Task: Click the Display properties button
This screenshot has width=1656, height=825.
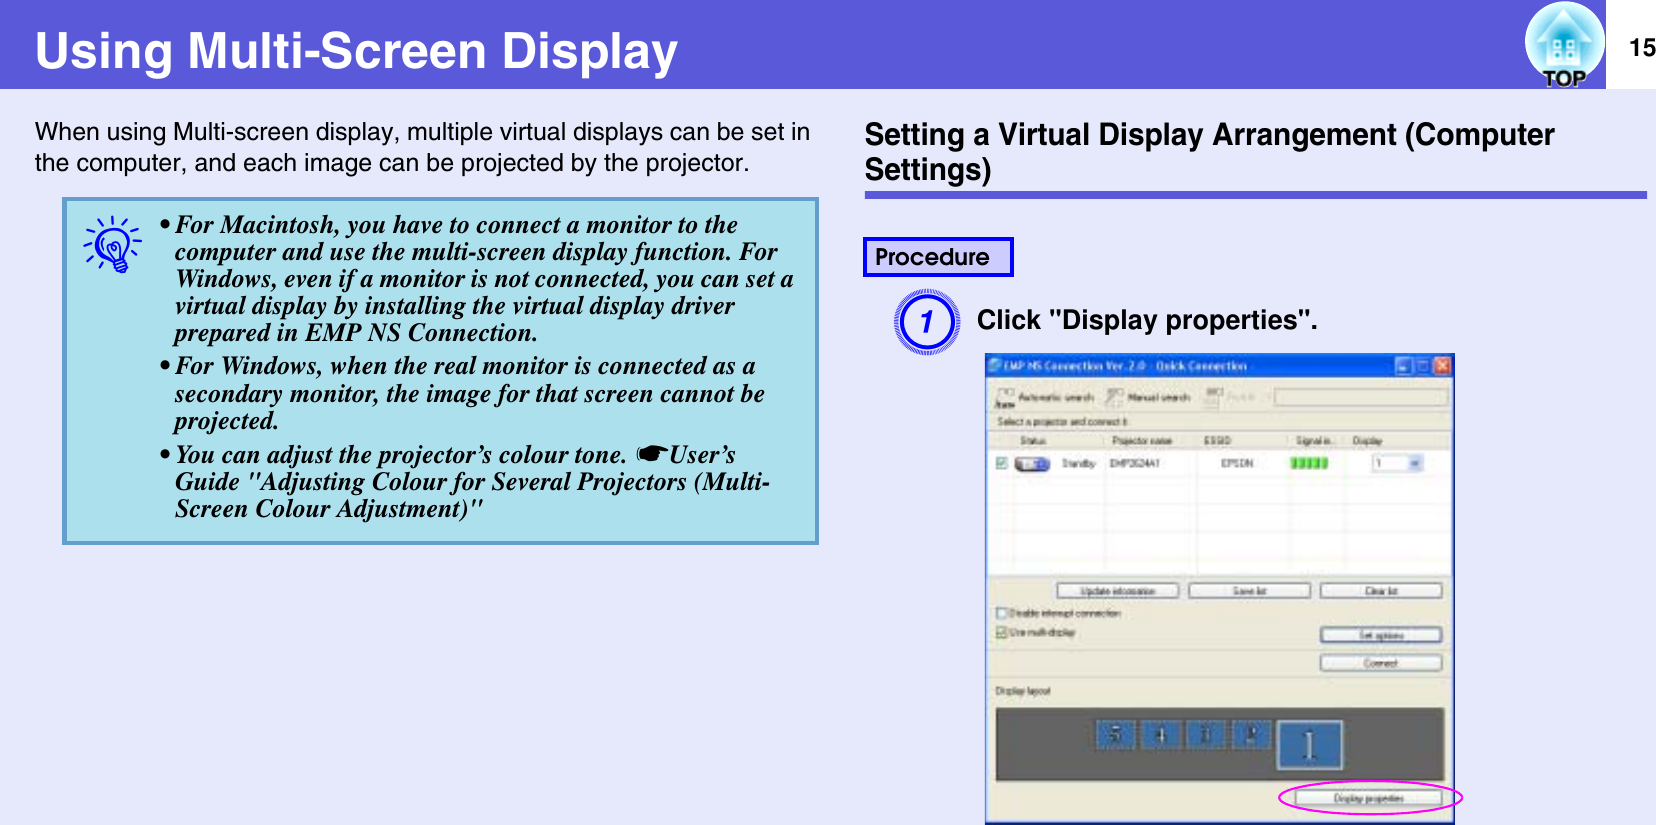Action: click(1368, 798)
